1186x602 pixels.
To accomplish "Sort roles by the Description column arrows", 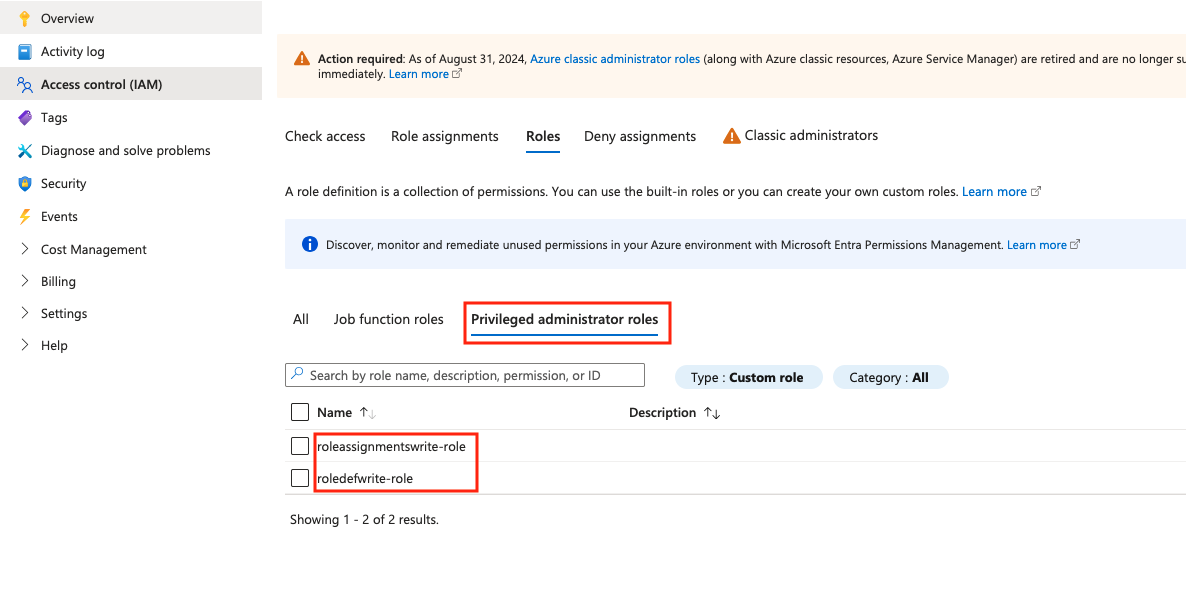I will tap(712, 413).
